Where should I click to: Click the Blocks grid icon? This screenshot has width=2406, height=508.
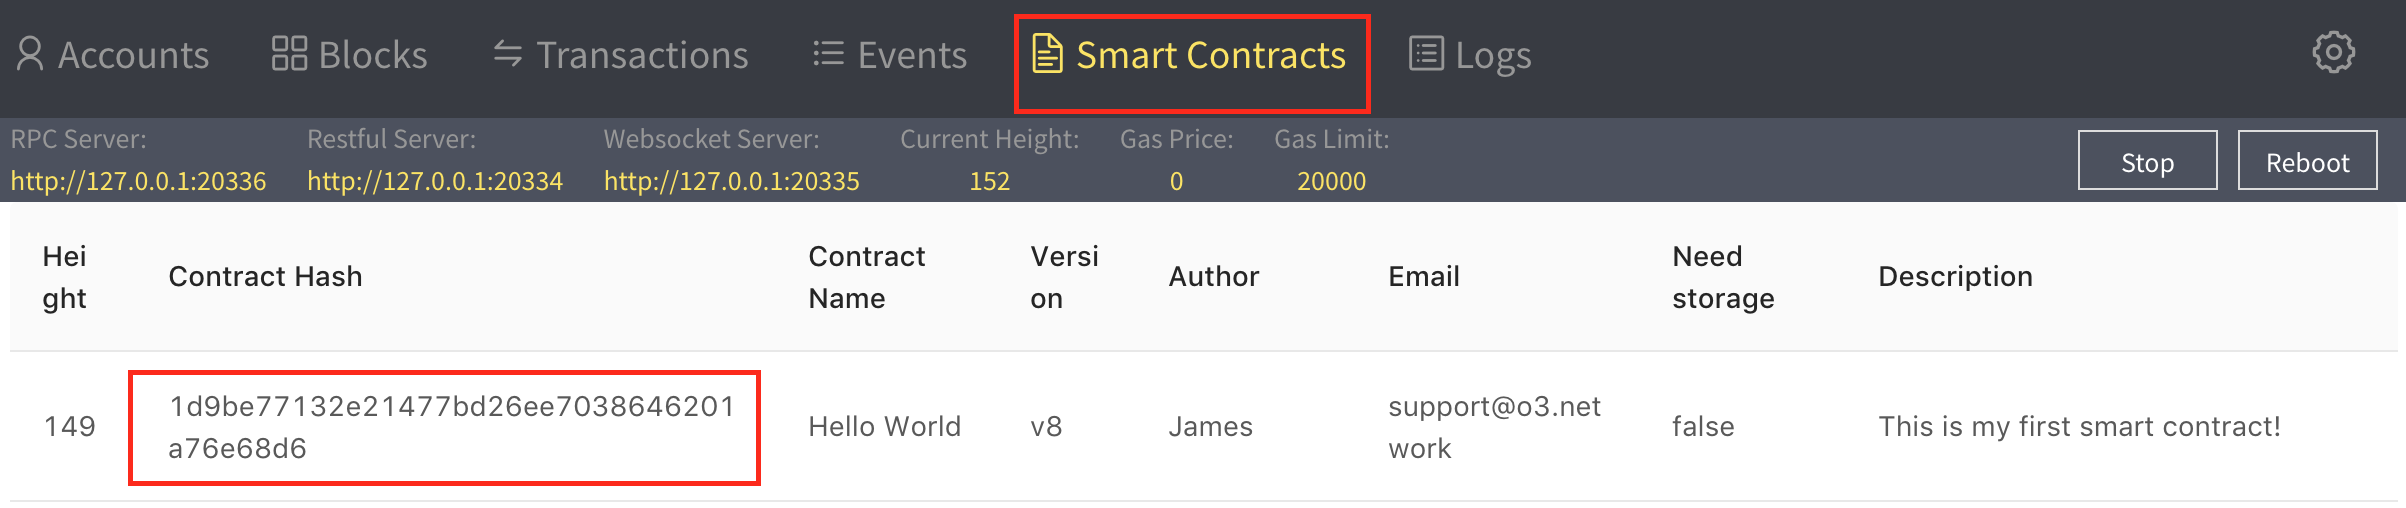point(289,54)
